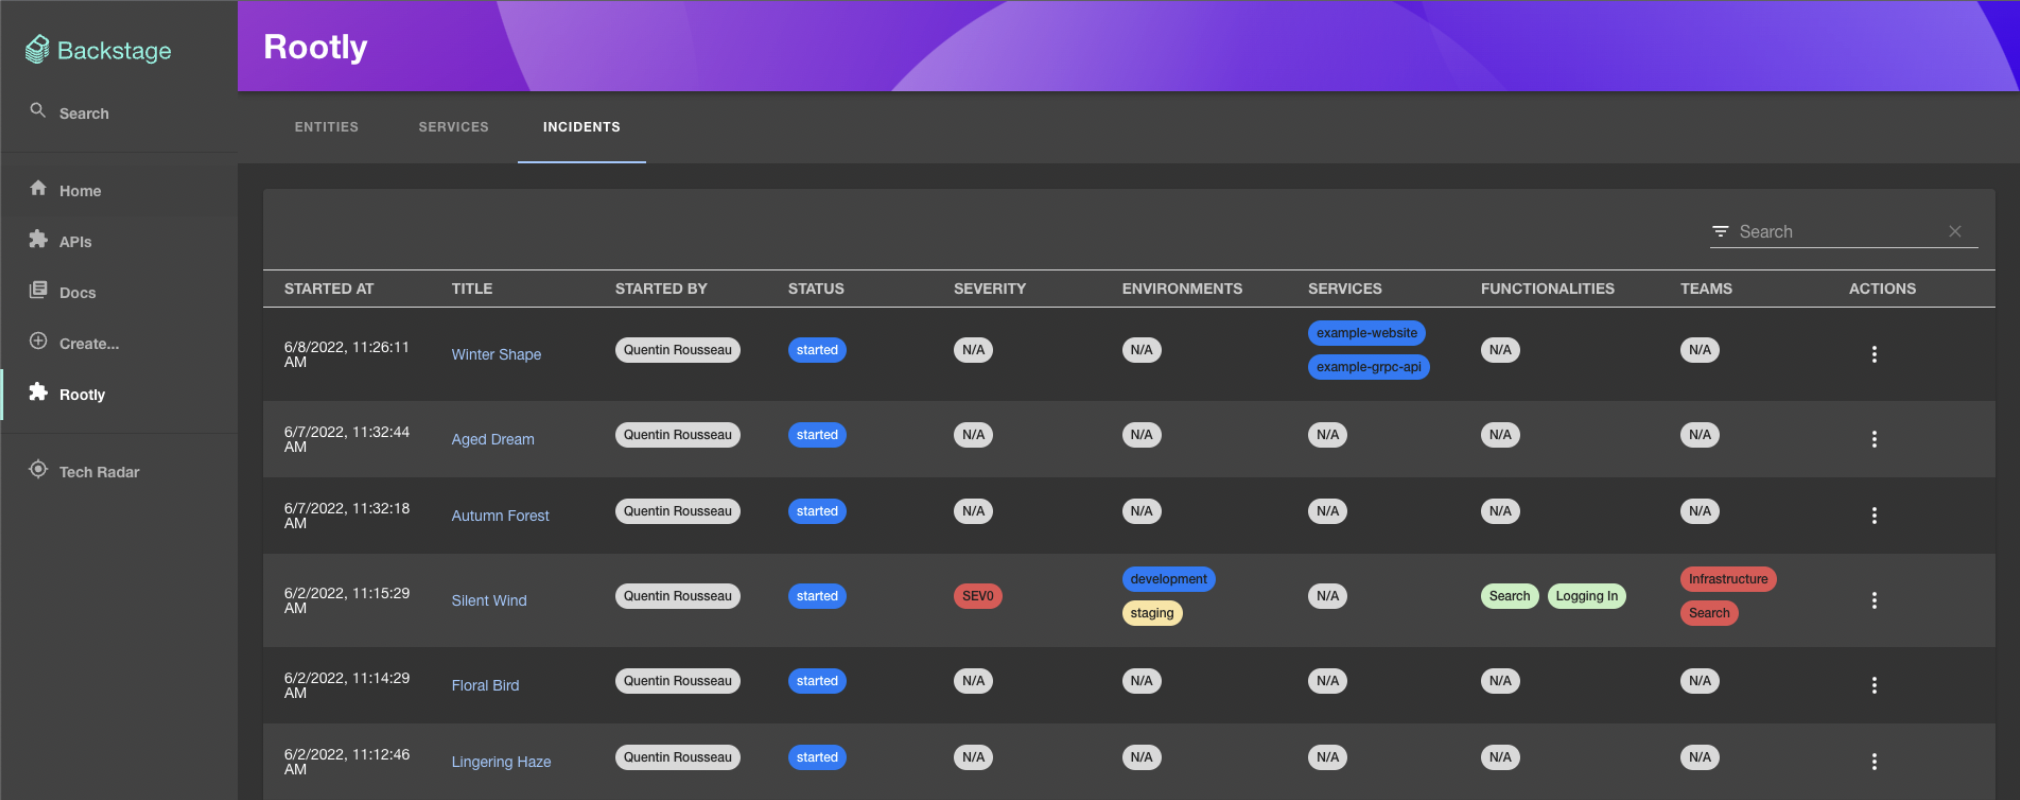Open actions menu for Winter Shape
2020x800 pixels.
tap(1874, 354)
